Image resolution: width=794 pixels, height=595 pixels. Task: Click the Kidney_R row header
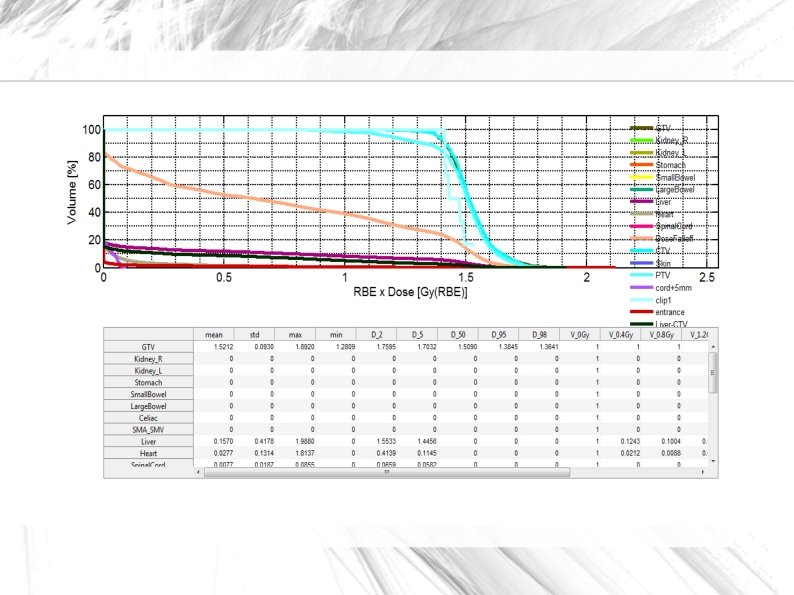pos(148,359)
